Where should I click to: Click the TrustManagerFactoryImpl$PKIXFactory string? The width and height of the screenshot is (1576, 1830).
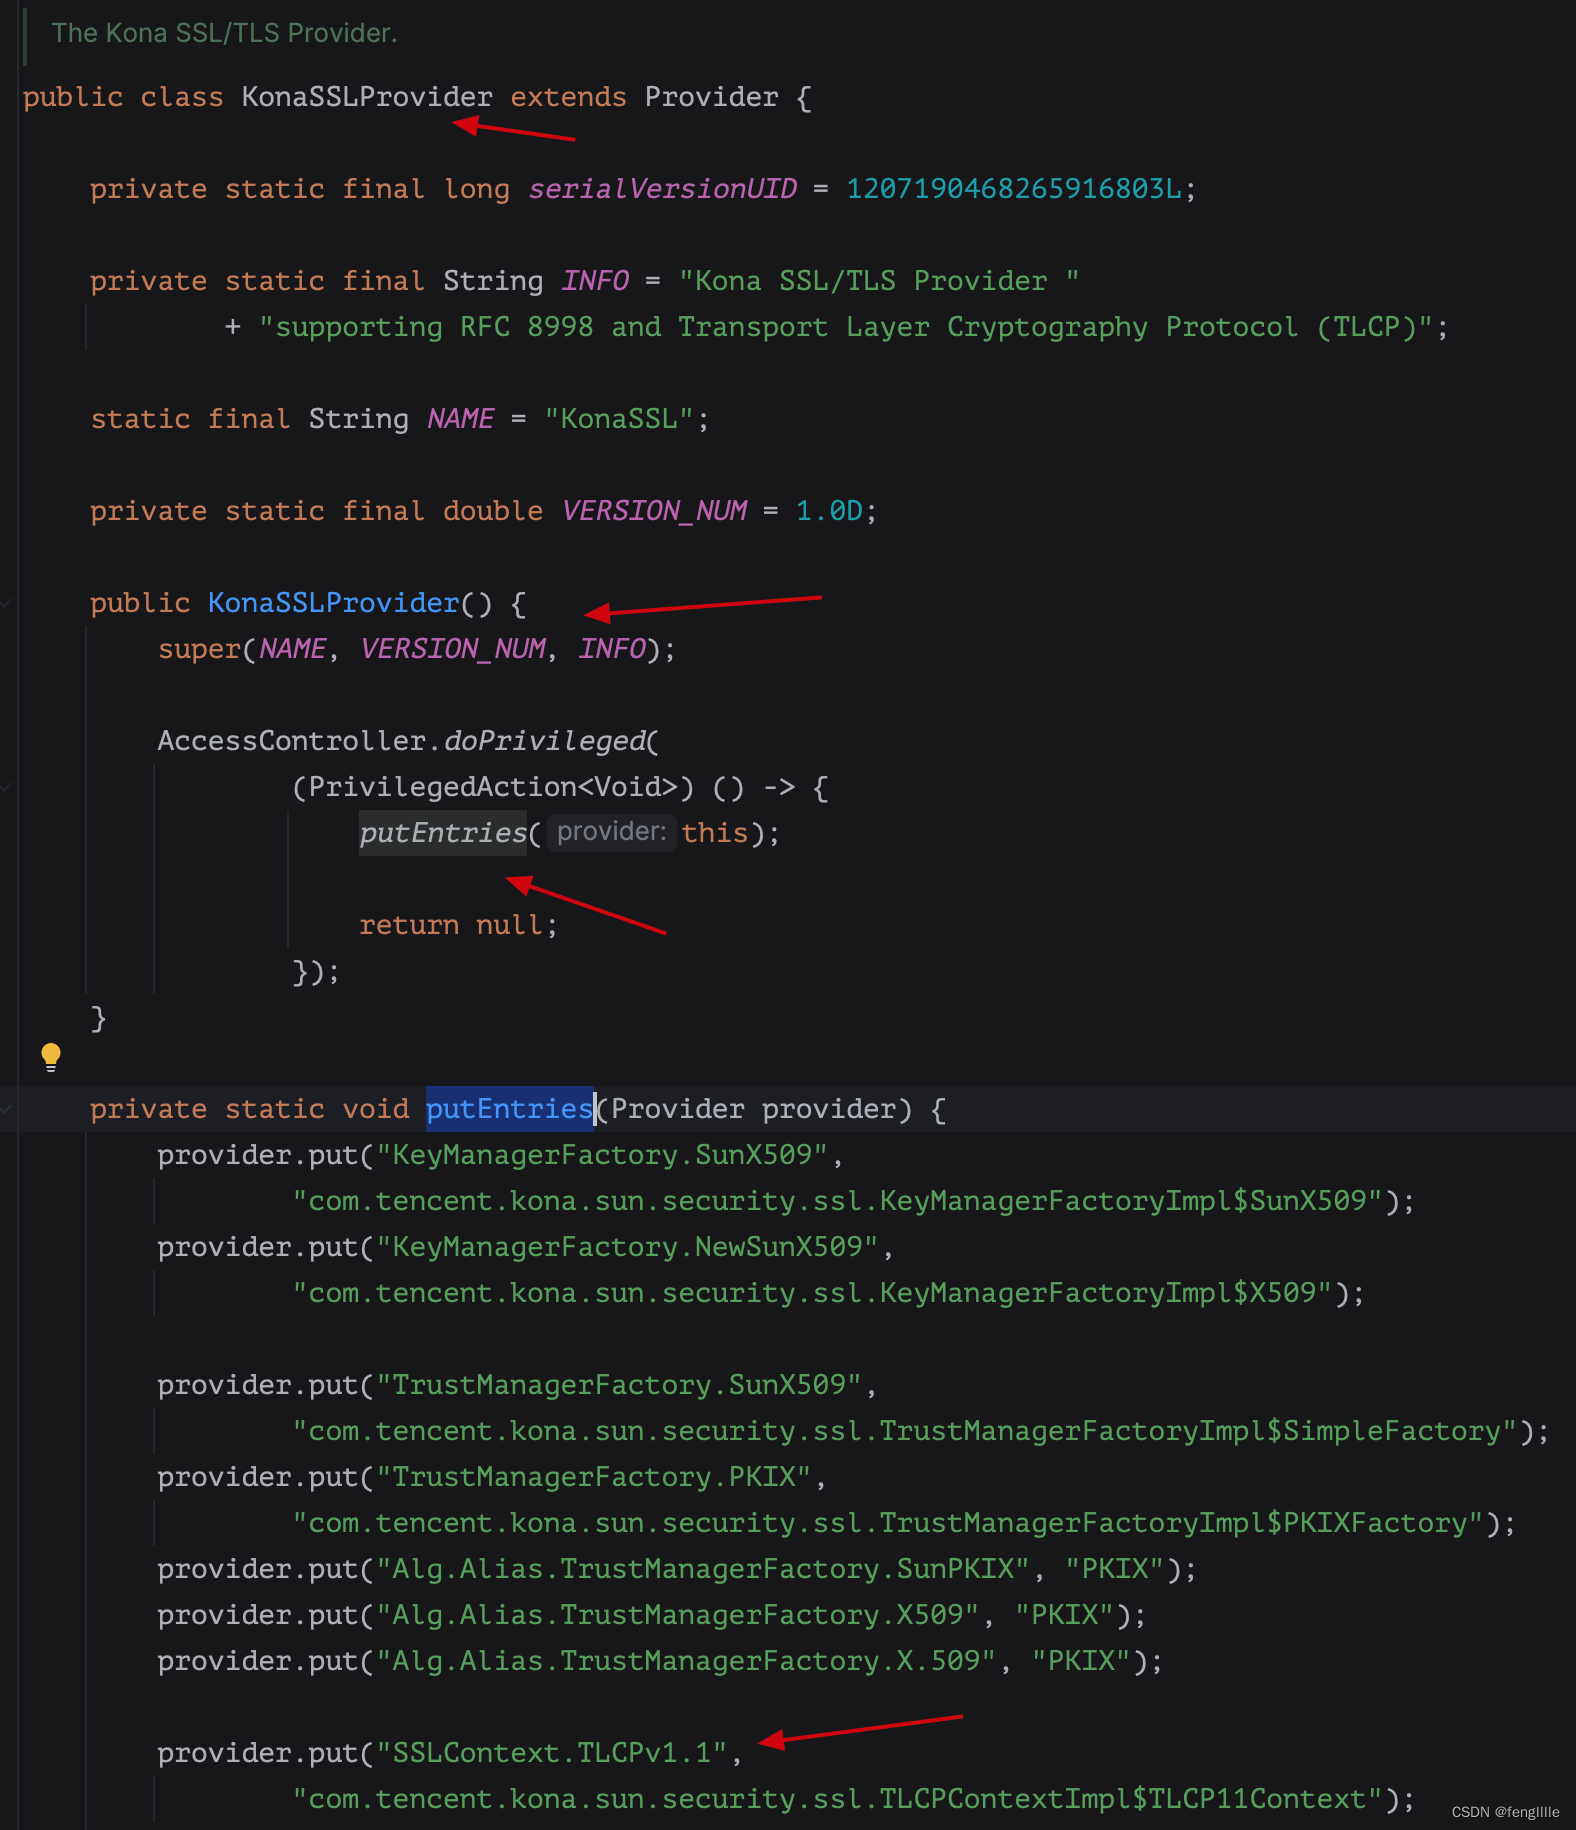point(888,1523)
